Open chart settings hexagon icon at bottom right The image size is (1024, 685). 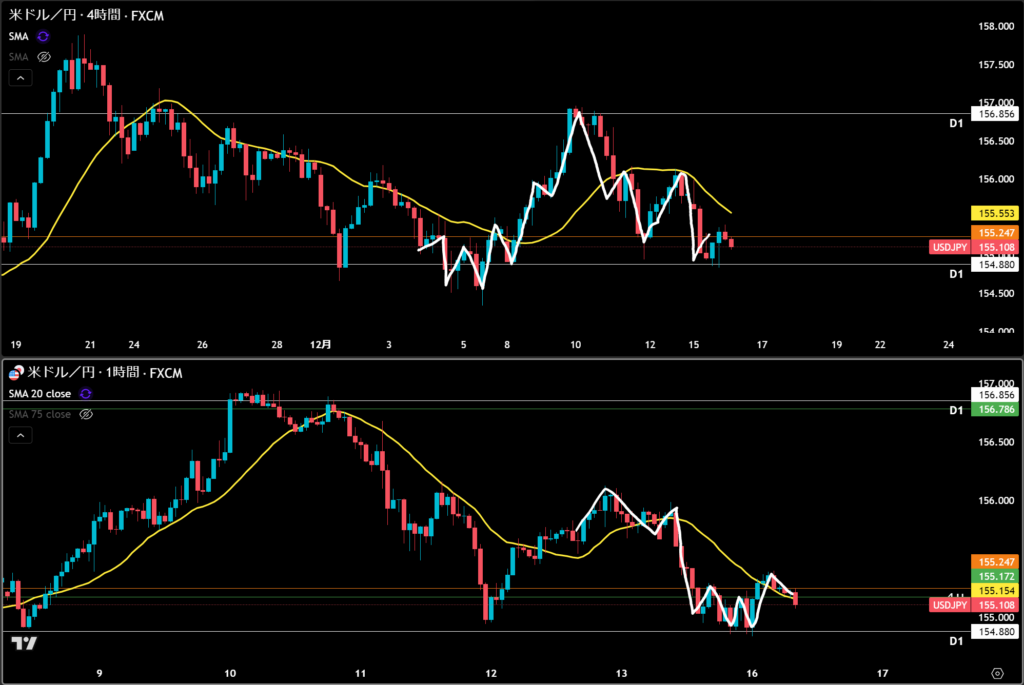pyautogui.click(x=997, y=673)
